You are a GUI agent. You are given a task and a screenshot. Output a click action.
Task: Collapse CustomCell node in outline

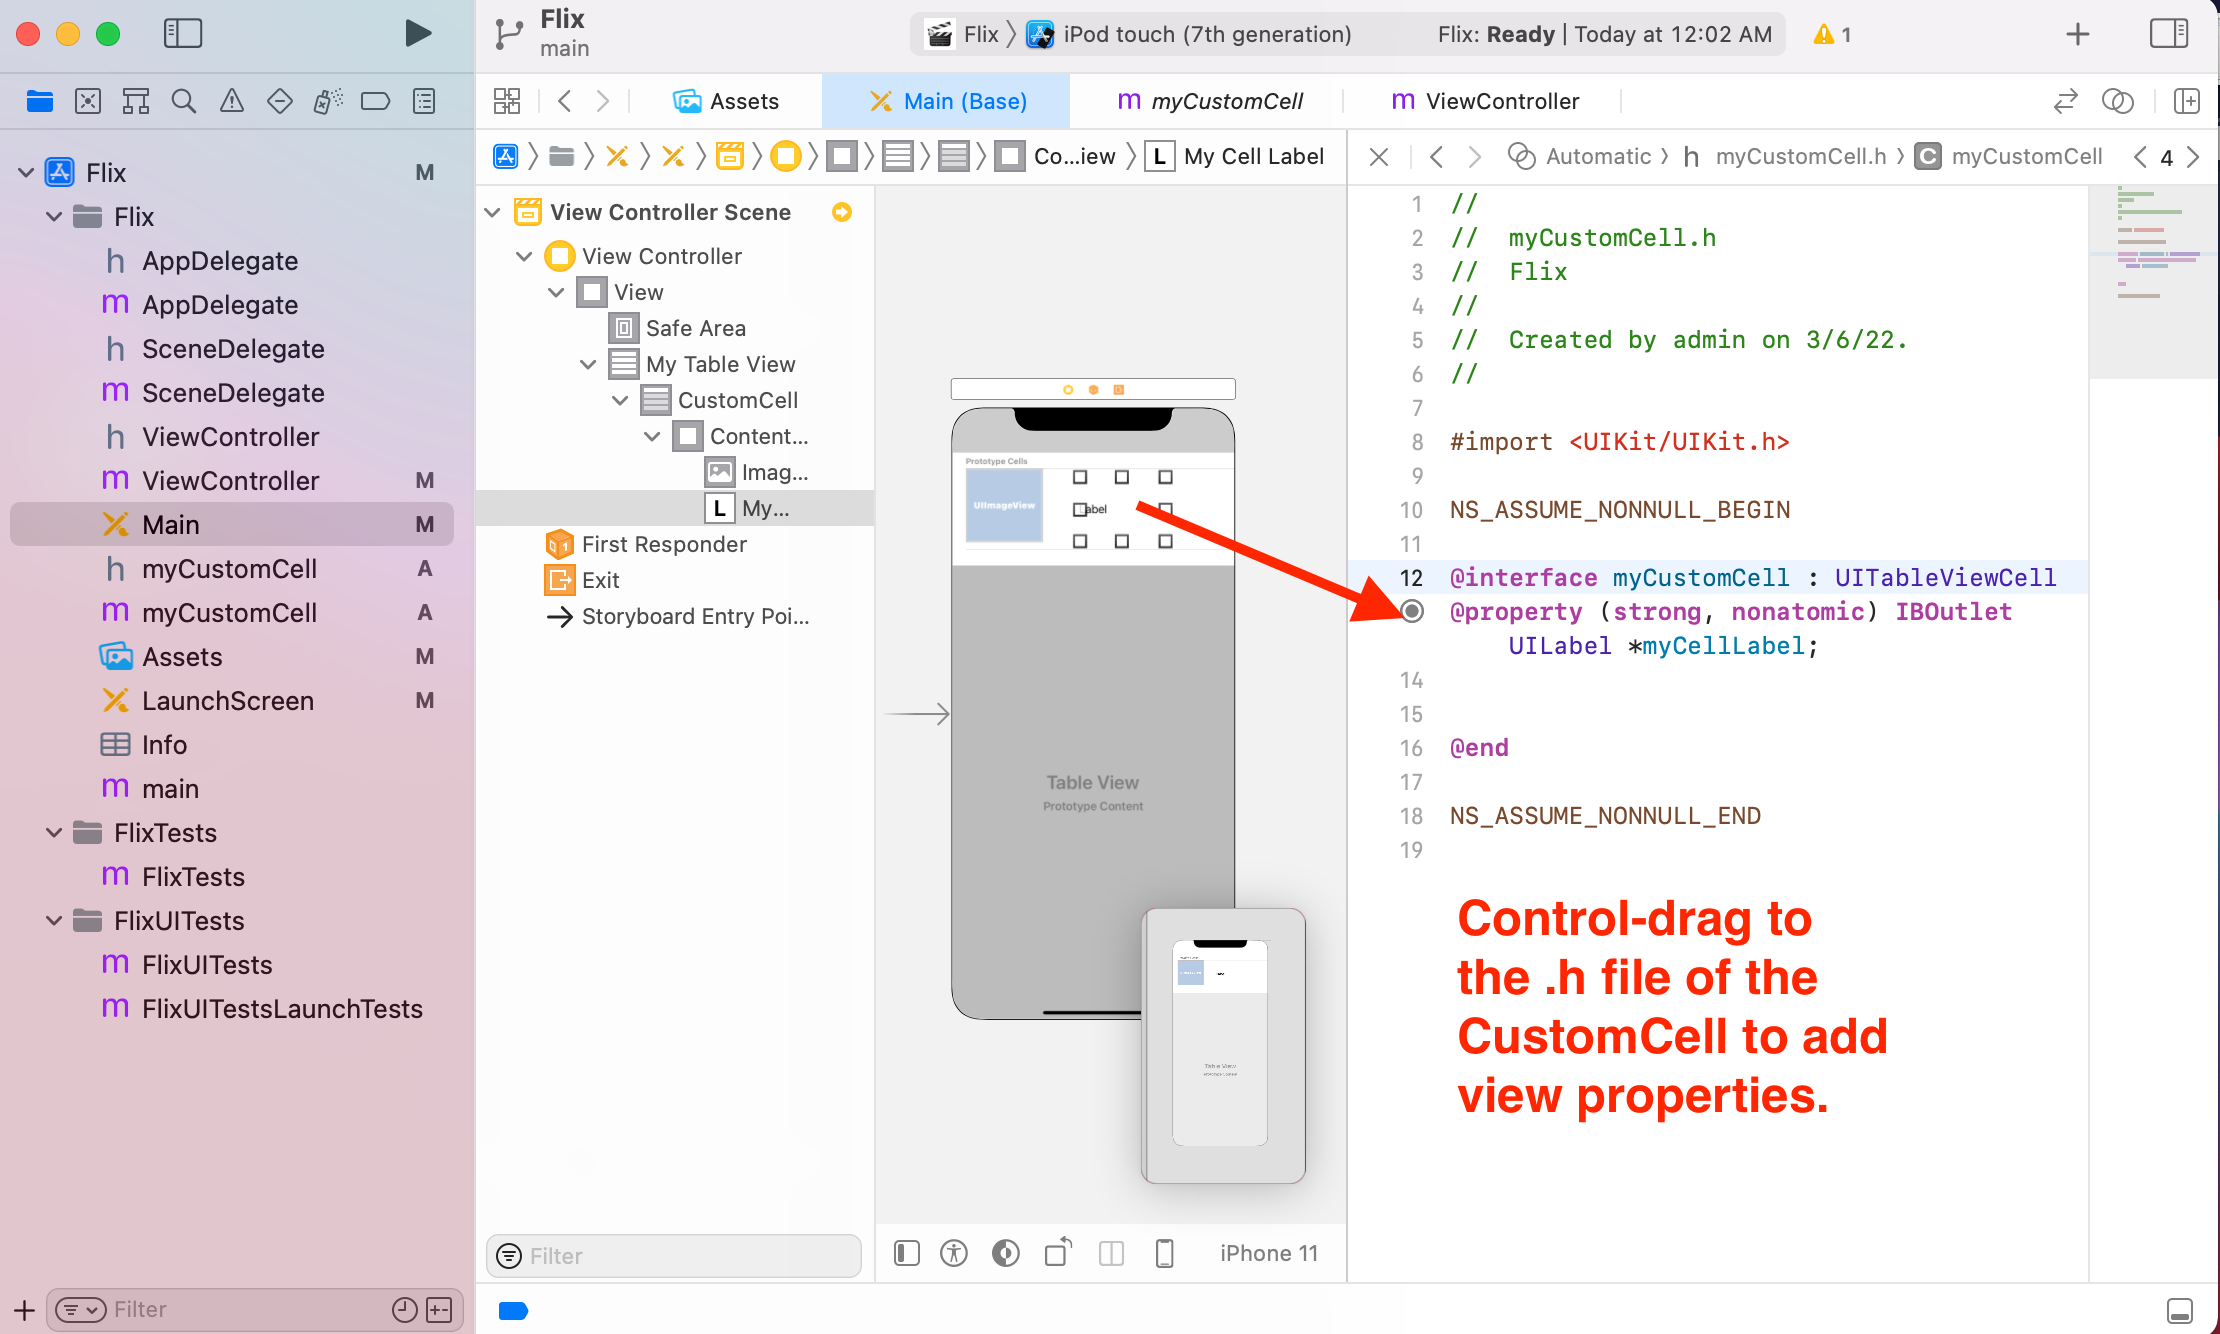620,400
